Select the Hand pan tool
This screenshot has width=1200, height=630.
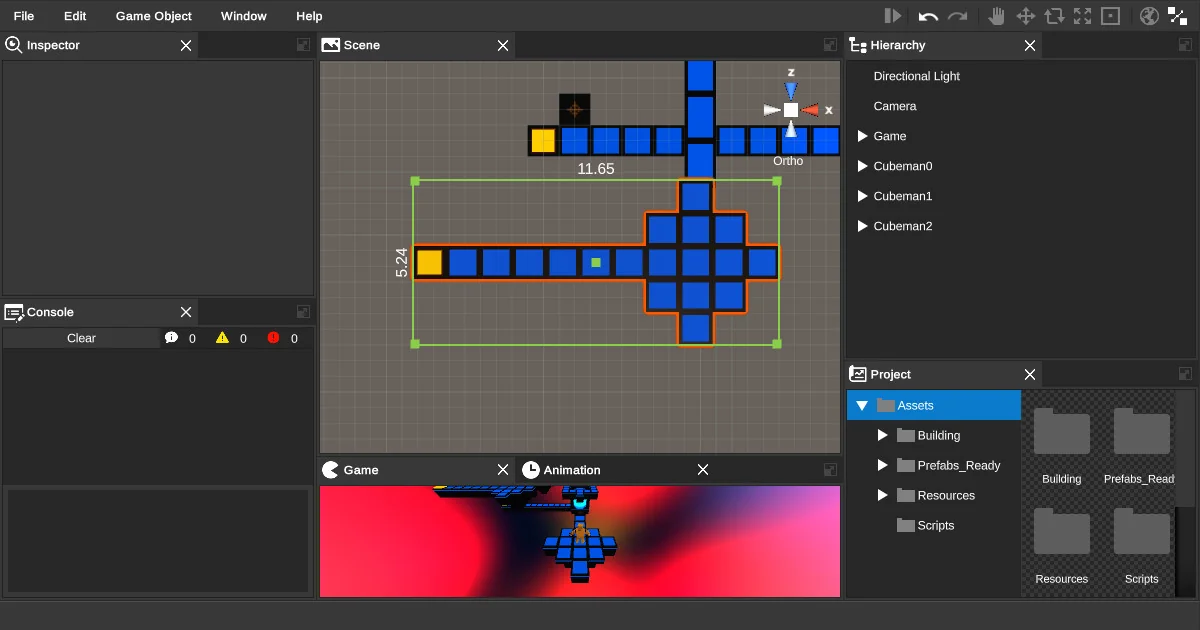(x=996, y=15)
